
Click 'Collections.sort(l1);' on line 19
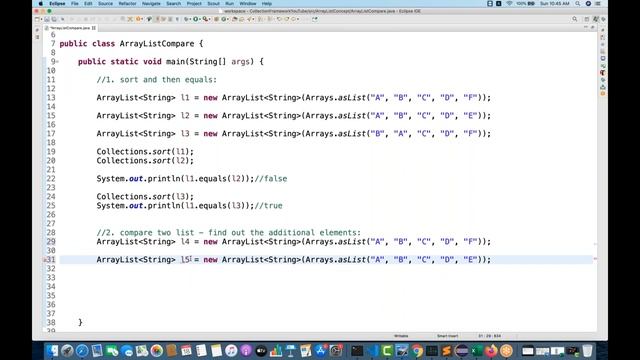pos(145,151)
